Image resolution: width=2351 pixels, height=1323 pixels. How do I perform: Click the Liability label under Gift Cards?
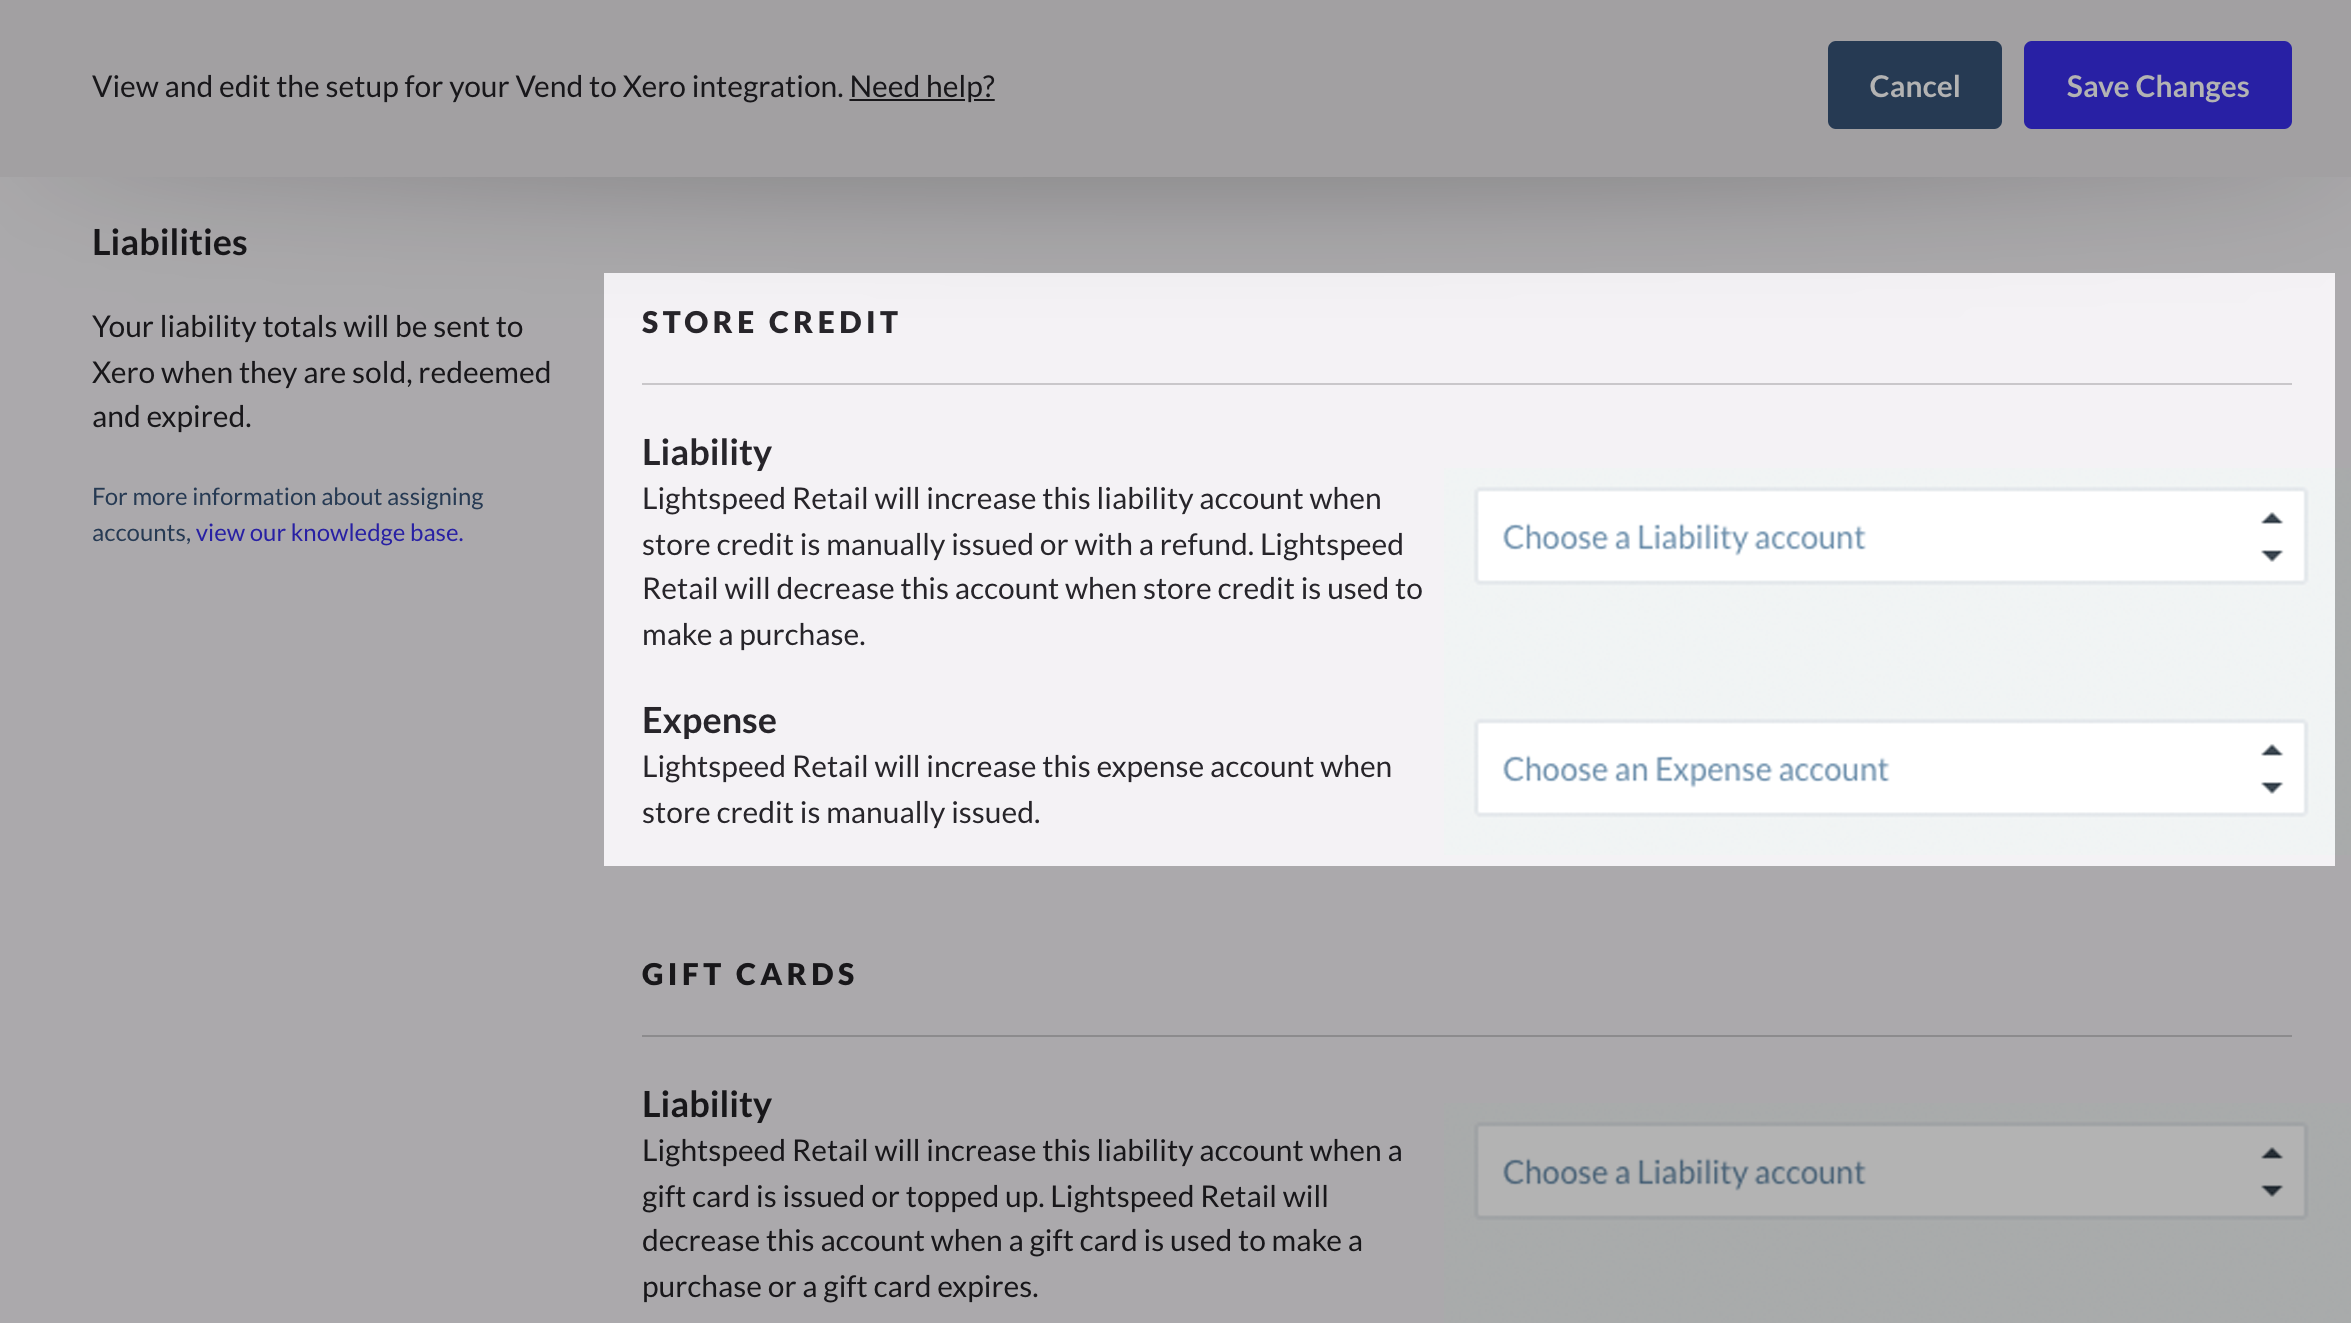click(706, 1105)
